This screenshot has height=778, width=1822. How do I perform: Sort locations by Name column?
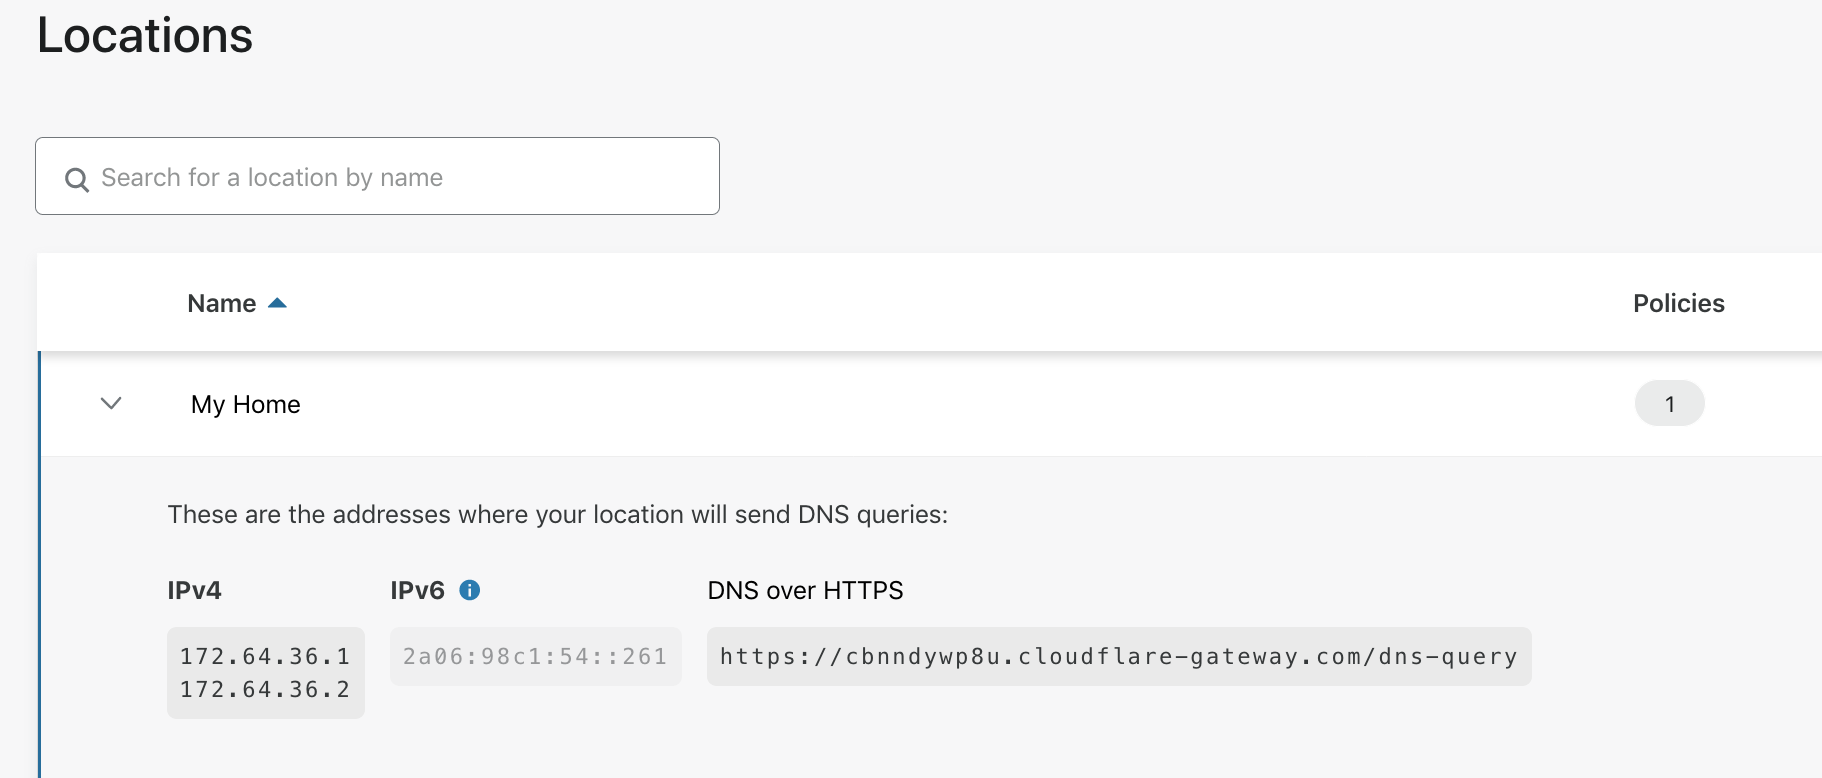pos(222,303)
